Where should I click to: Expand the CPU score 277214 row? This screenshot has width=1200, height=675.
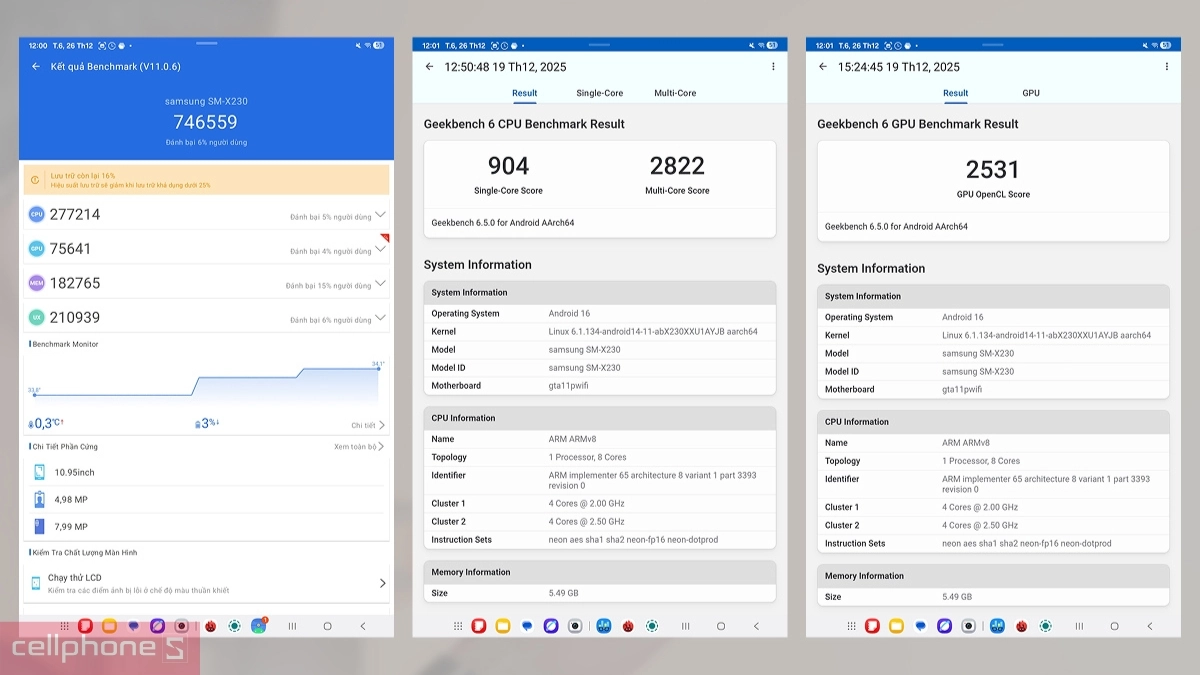(x=380, y=215)
